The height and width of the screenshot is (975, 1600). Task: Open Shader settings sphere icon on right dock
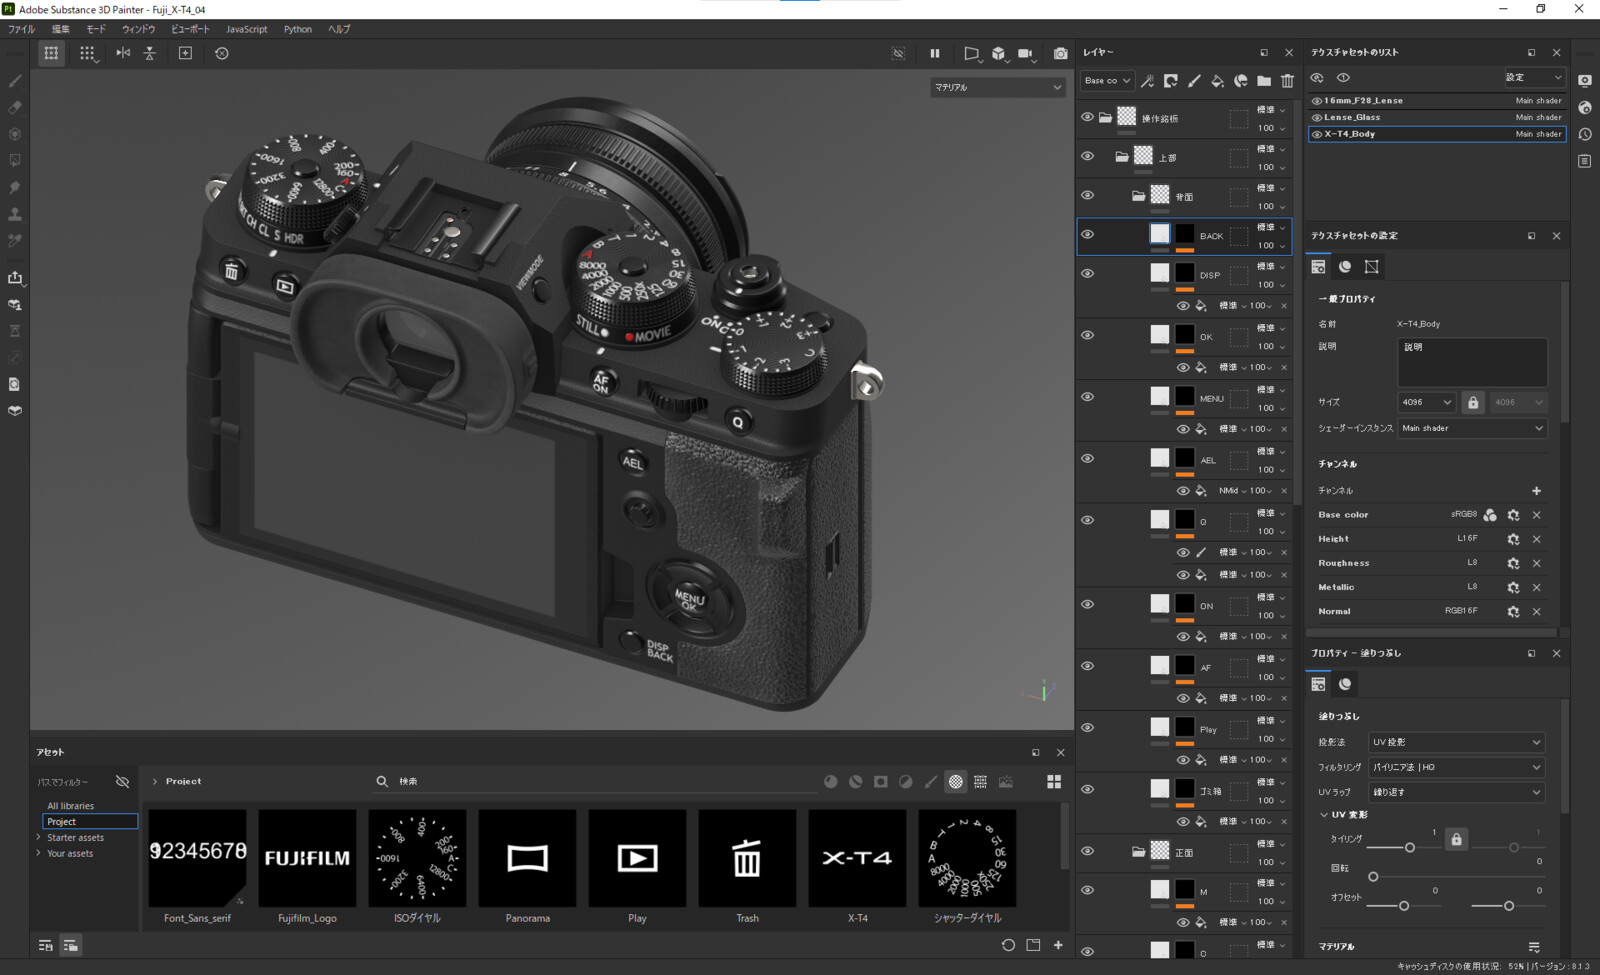click(x=1585, y=107)
